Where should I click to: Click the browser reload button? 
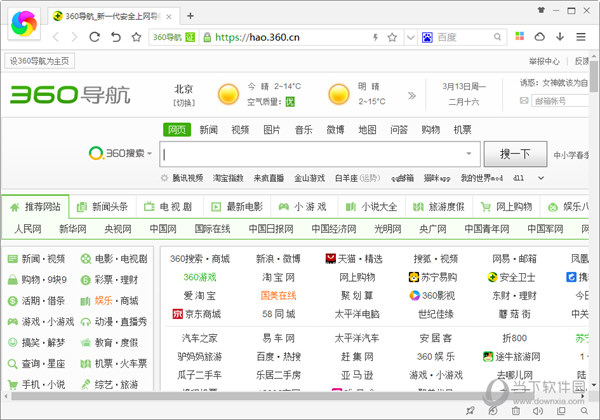point(94,38)
